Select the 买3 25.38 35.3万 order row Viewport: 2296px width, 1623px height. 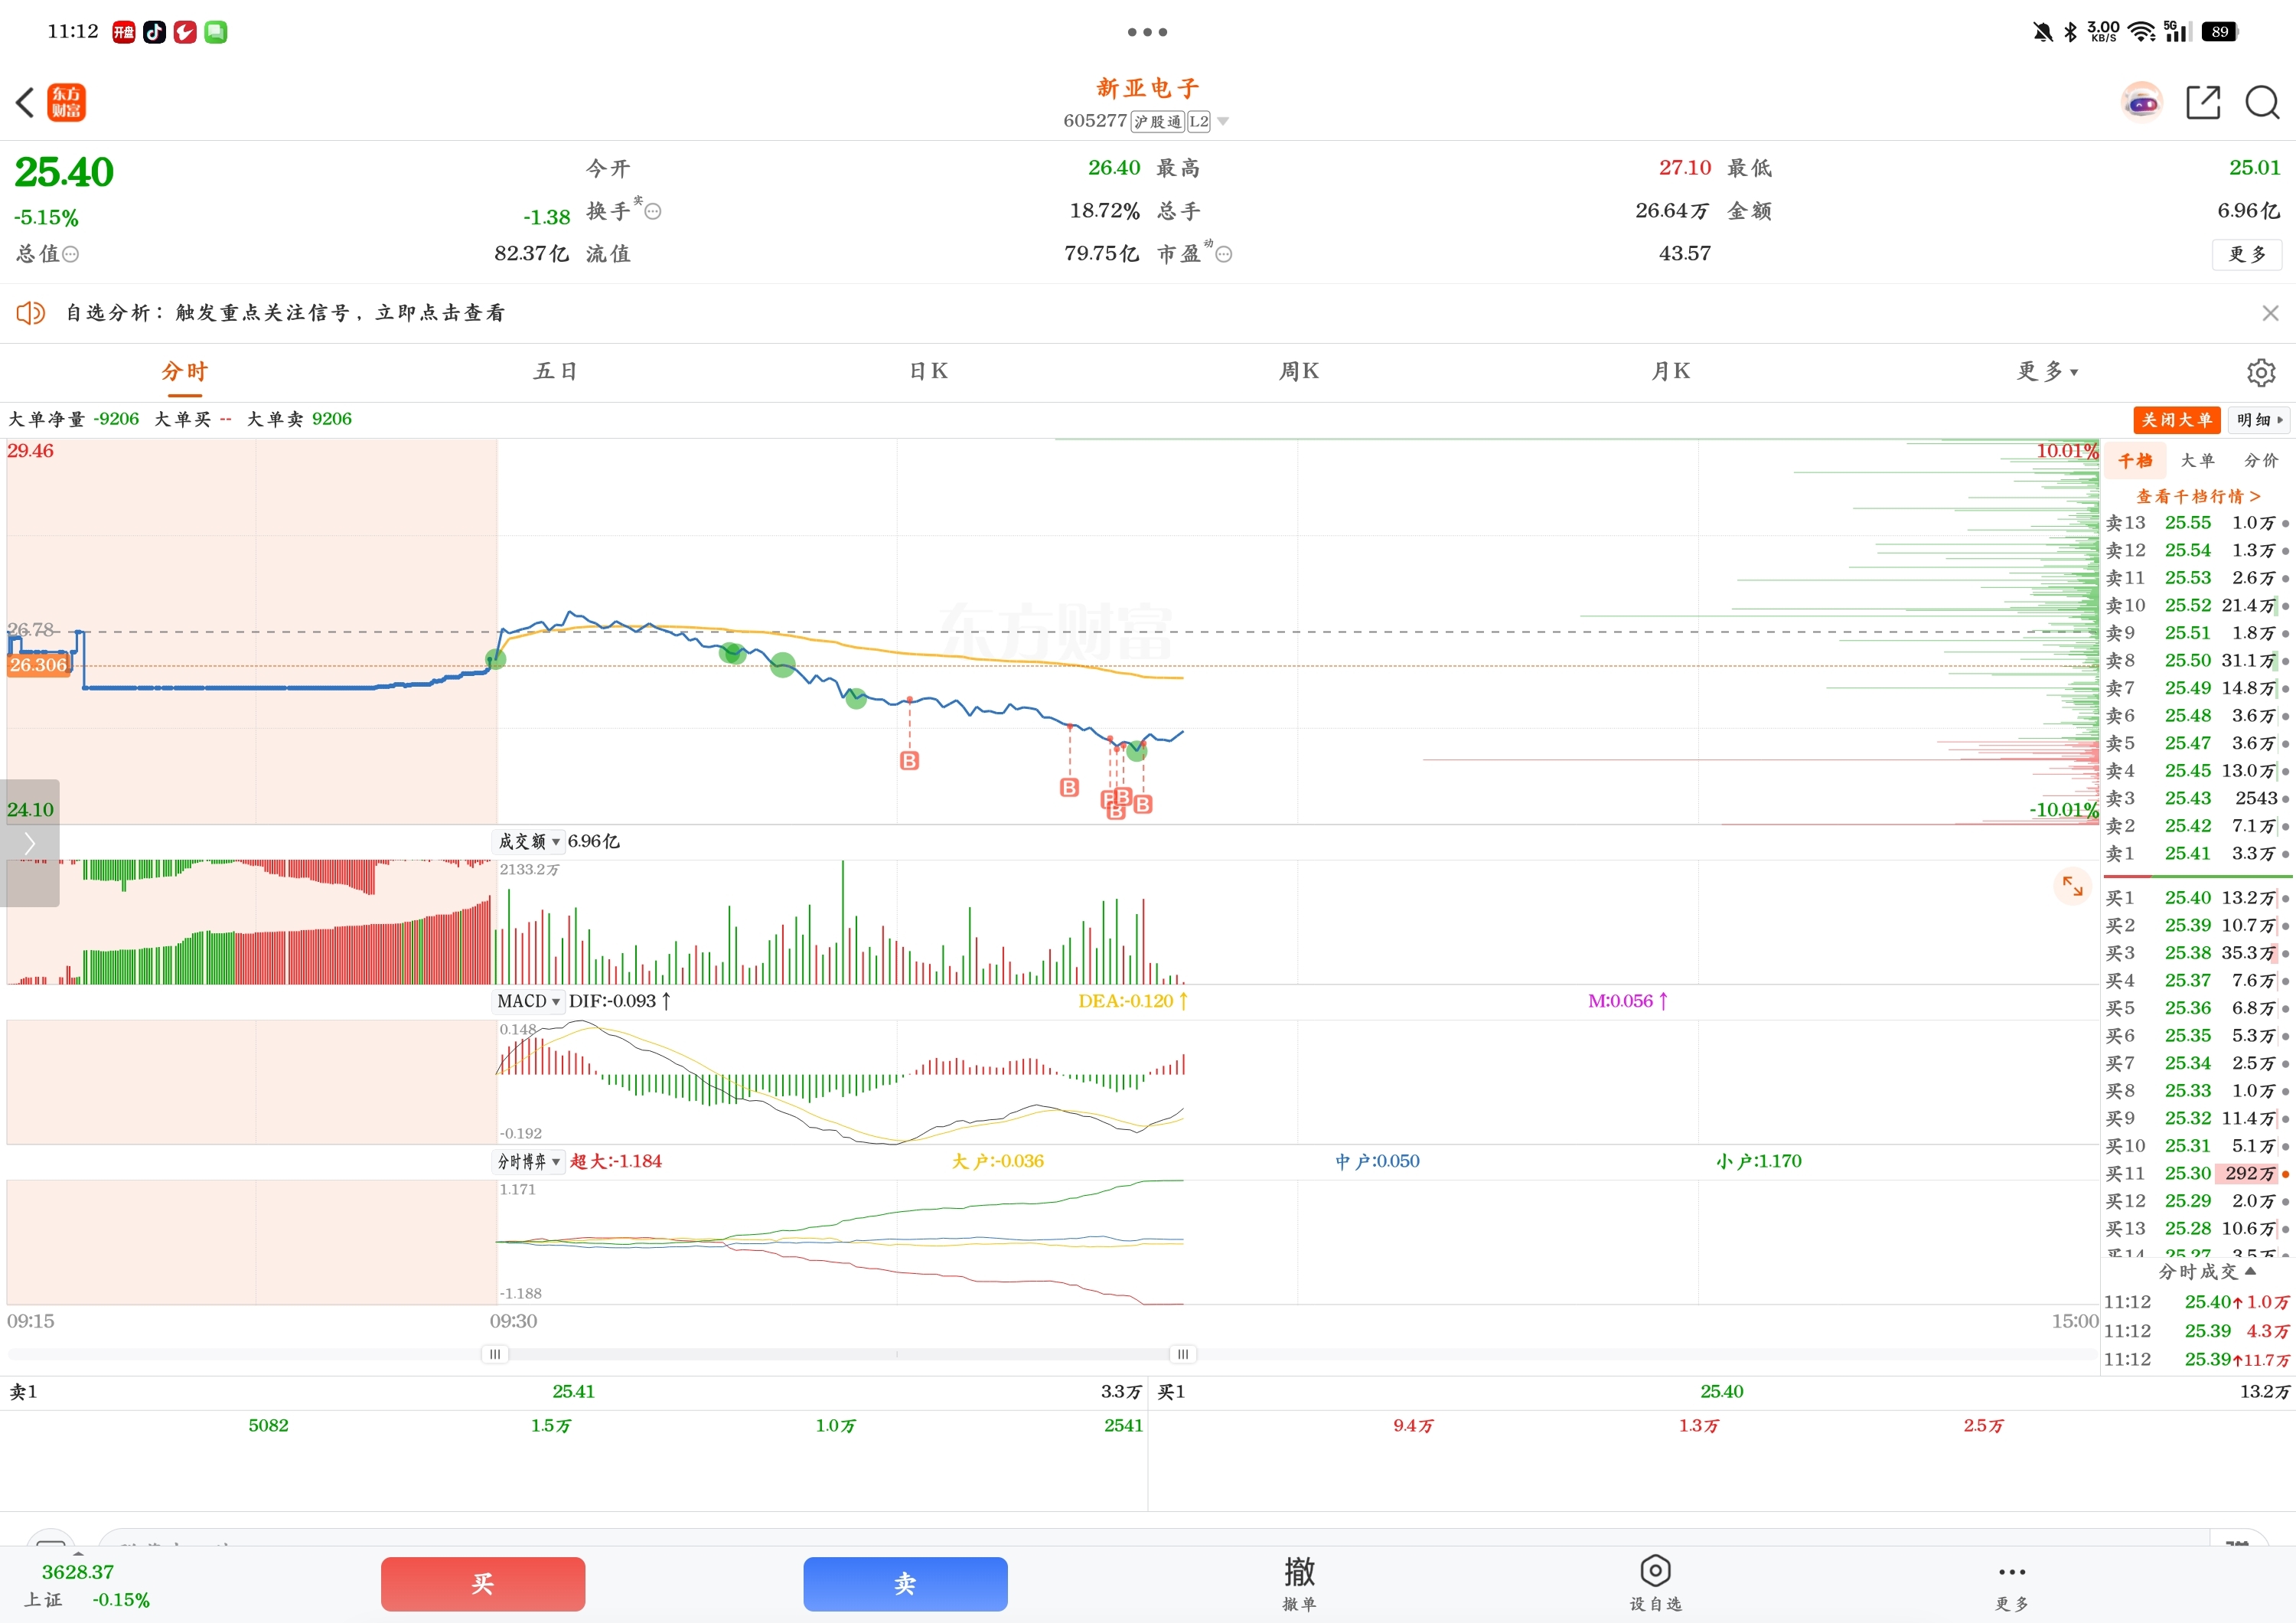coord(2197,953)
